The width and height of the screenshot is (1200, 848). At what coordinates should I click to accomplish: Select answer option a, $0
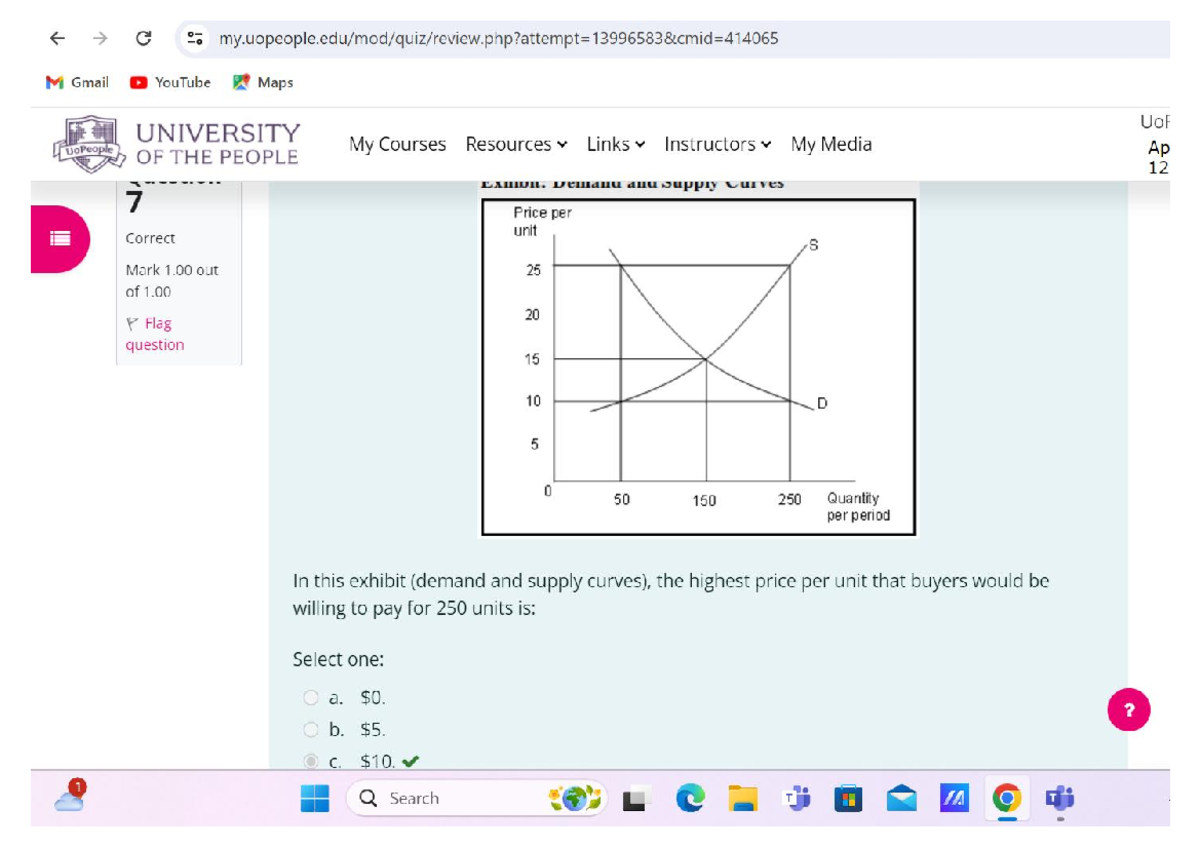click(311, 697)
